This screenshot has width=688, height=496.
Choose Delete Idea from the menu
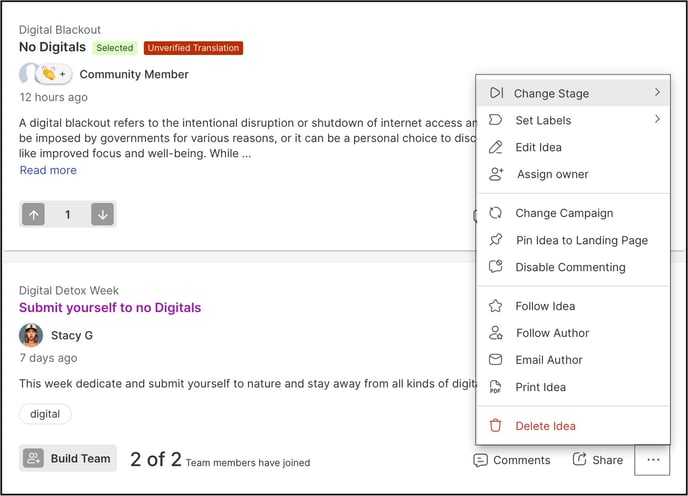(x=573, y=426)
